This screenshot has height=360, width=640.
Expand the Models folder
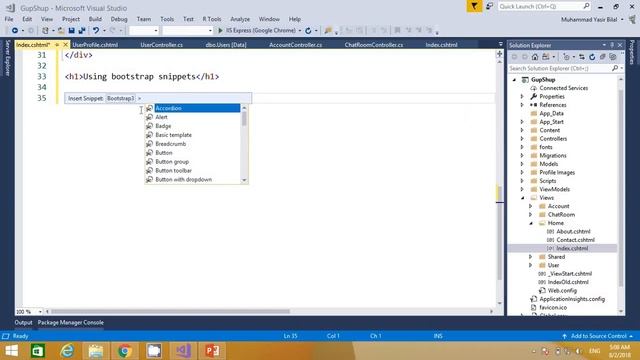[522, 164]
